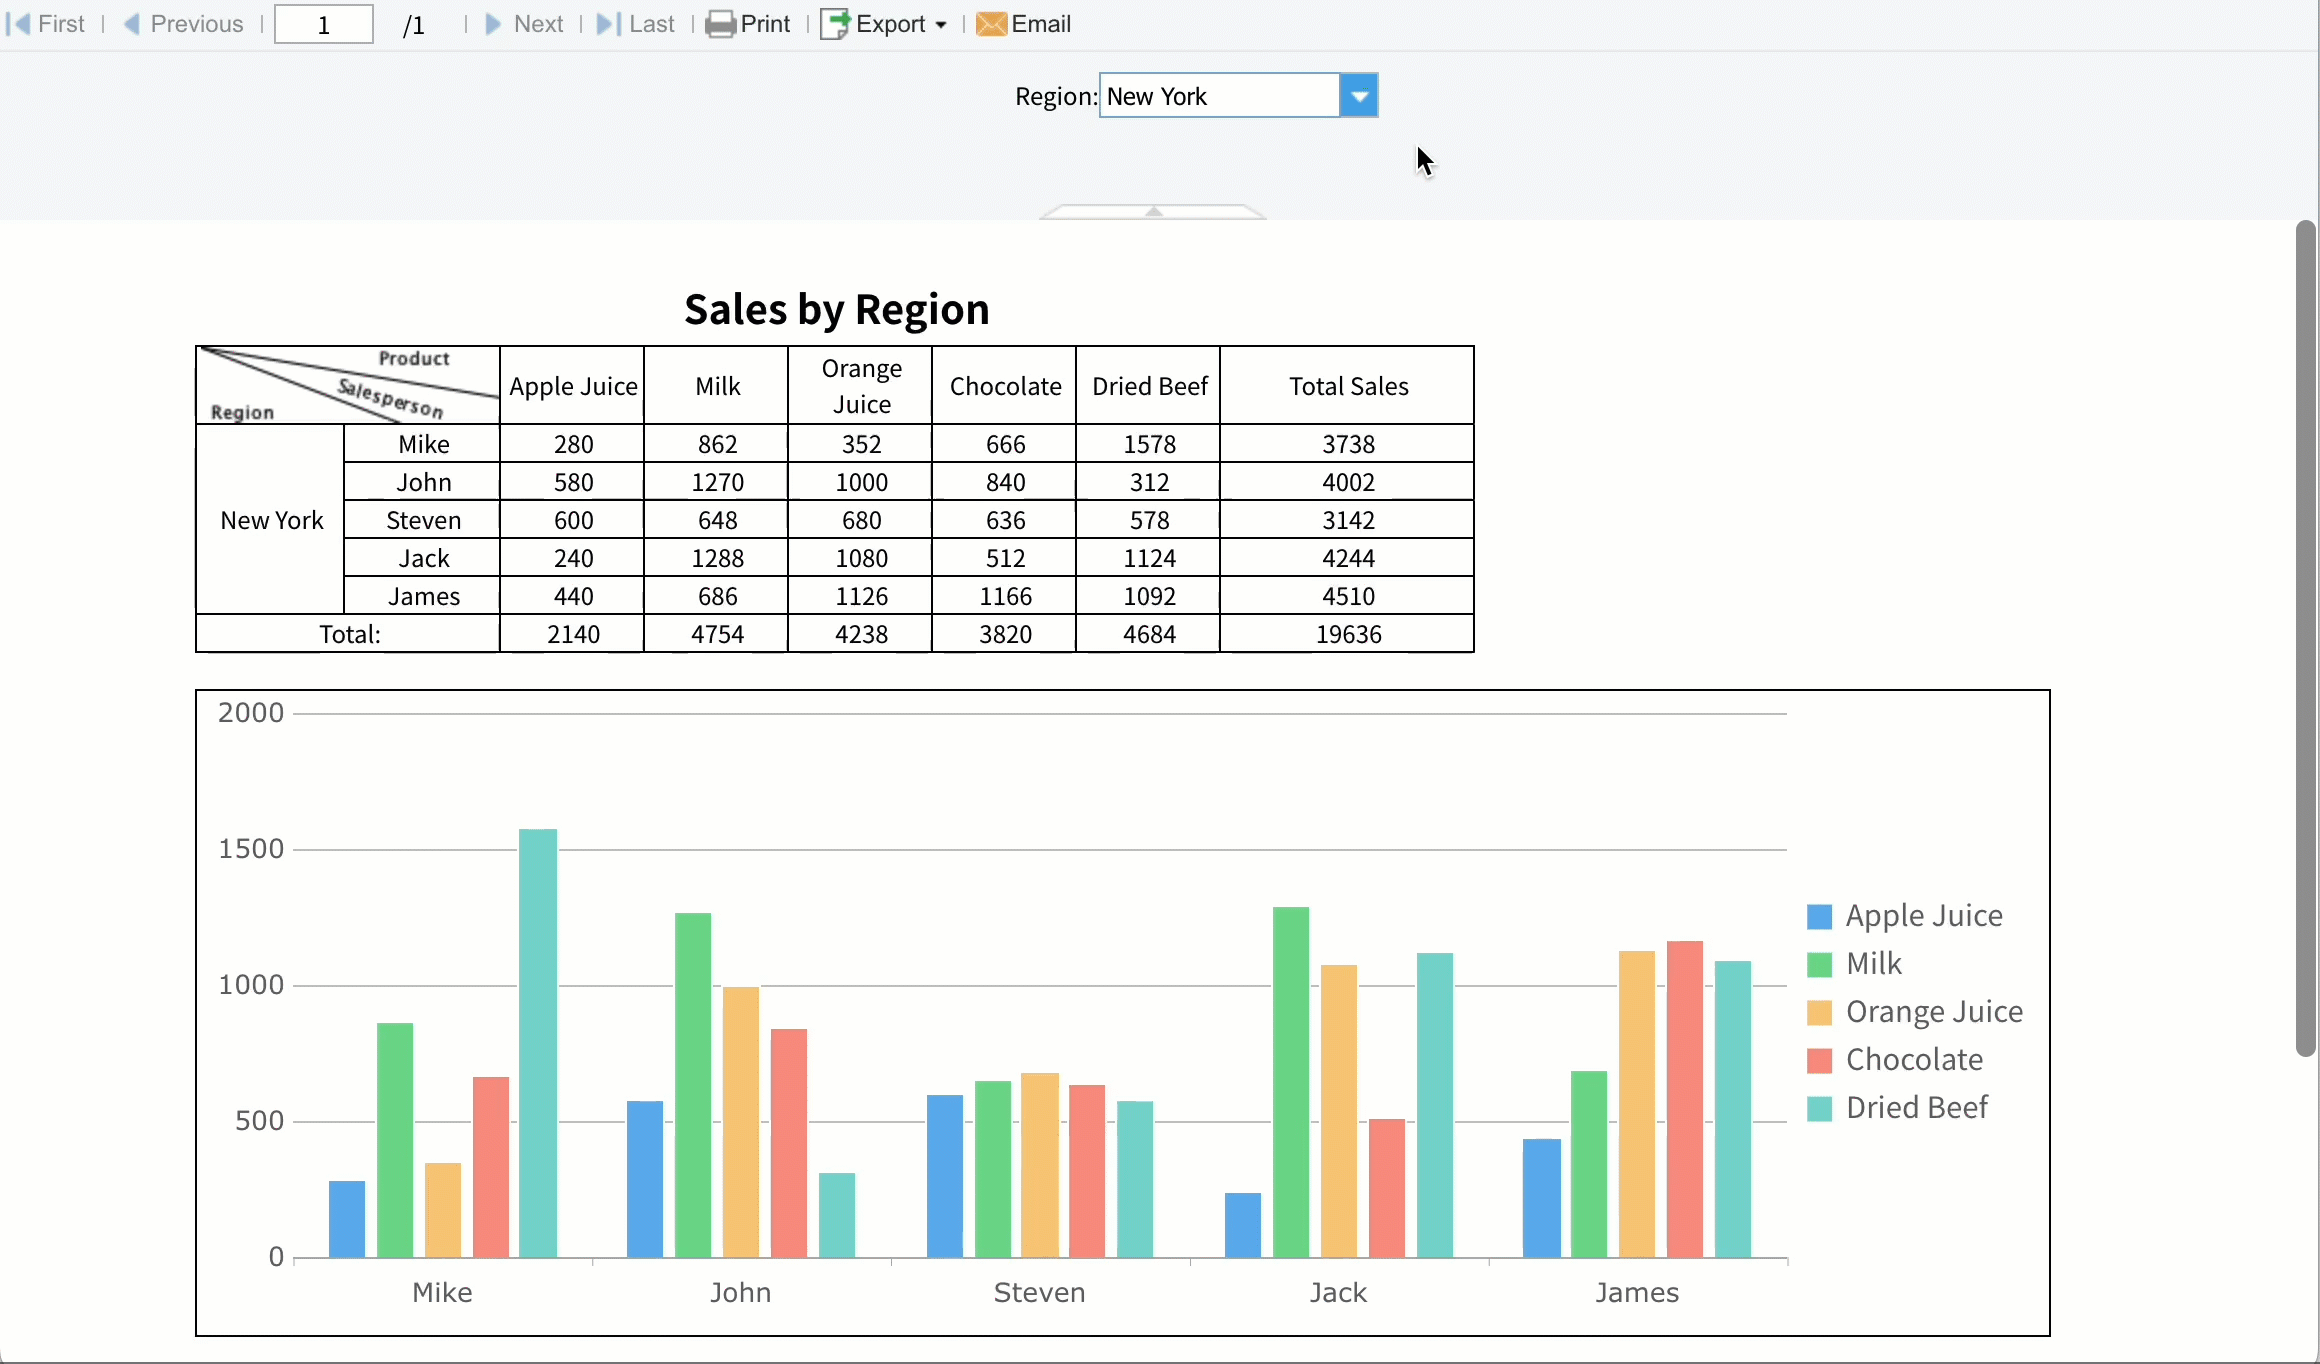Click the Apple Juice column header

[x=573, y=386]
